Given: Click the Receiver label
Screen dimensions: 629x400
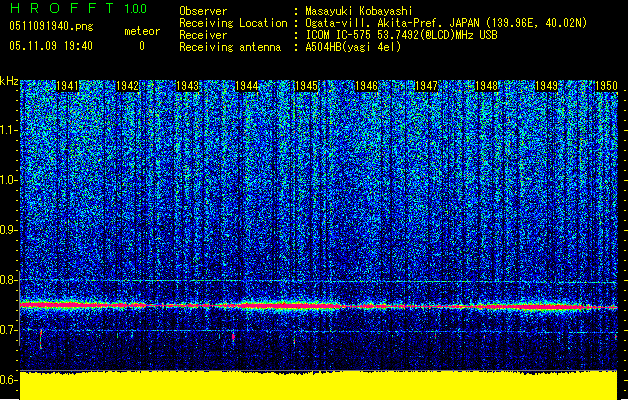Looking at the screenshot, I should click(203, 35).
